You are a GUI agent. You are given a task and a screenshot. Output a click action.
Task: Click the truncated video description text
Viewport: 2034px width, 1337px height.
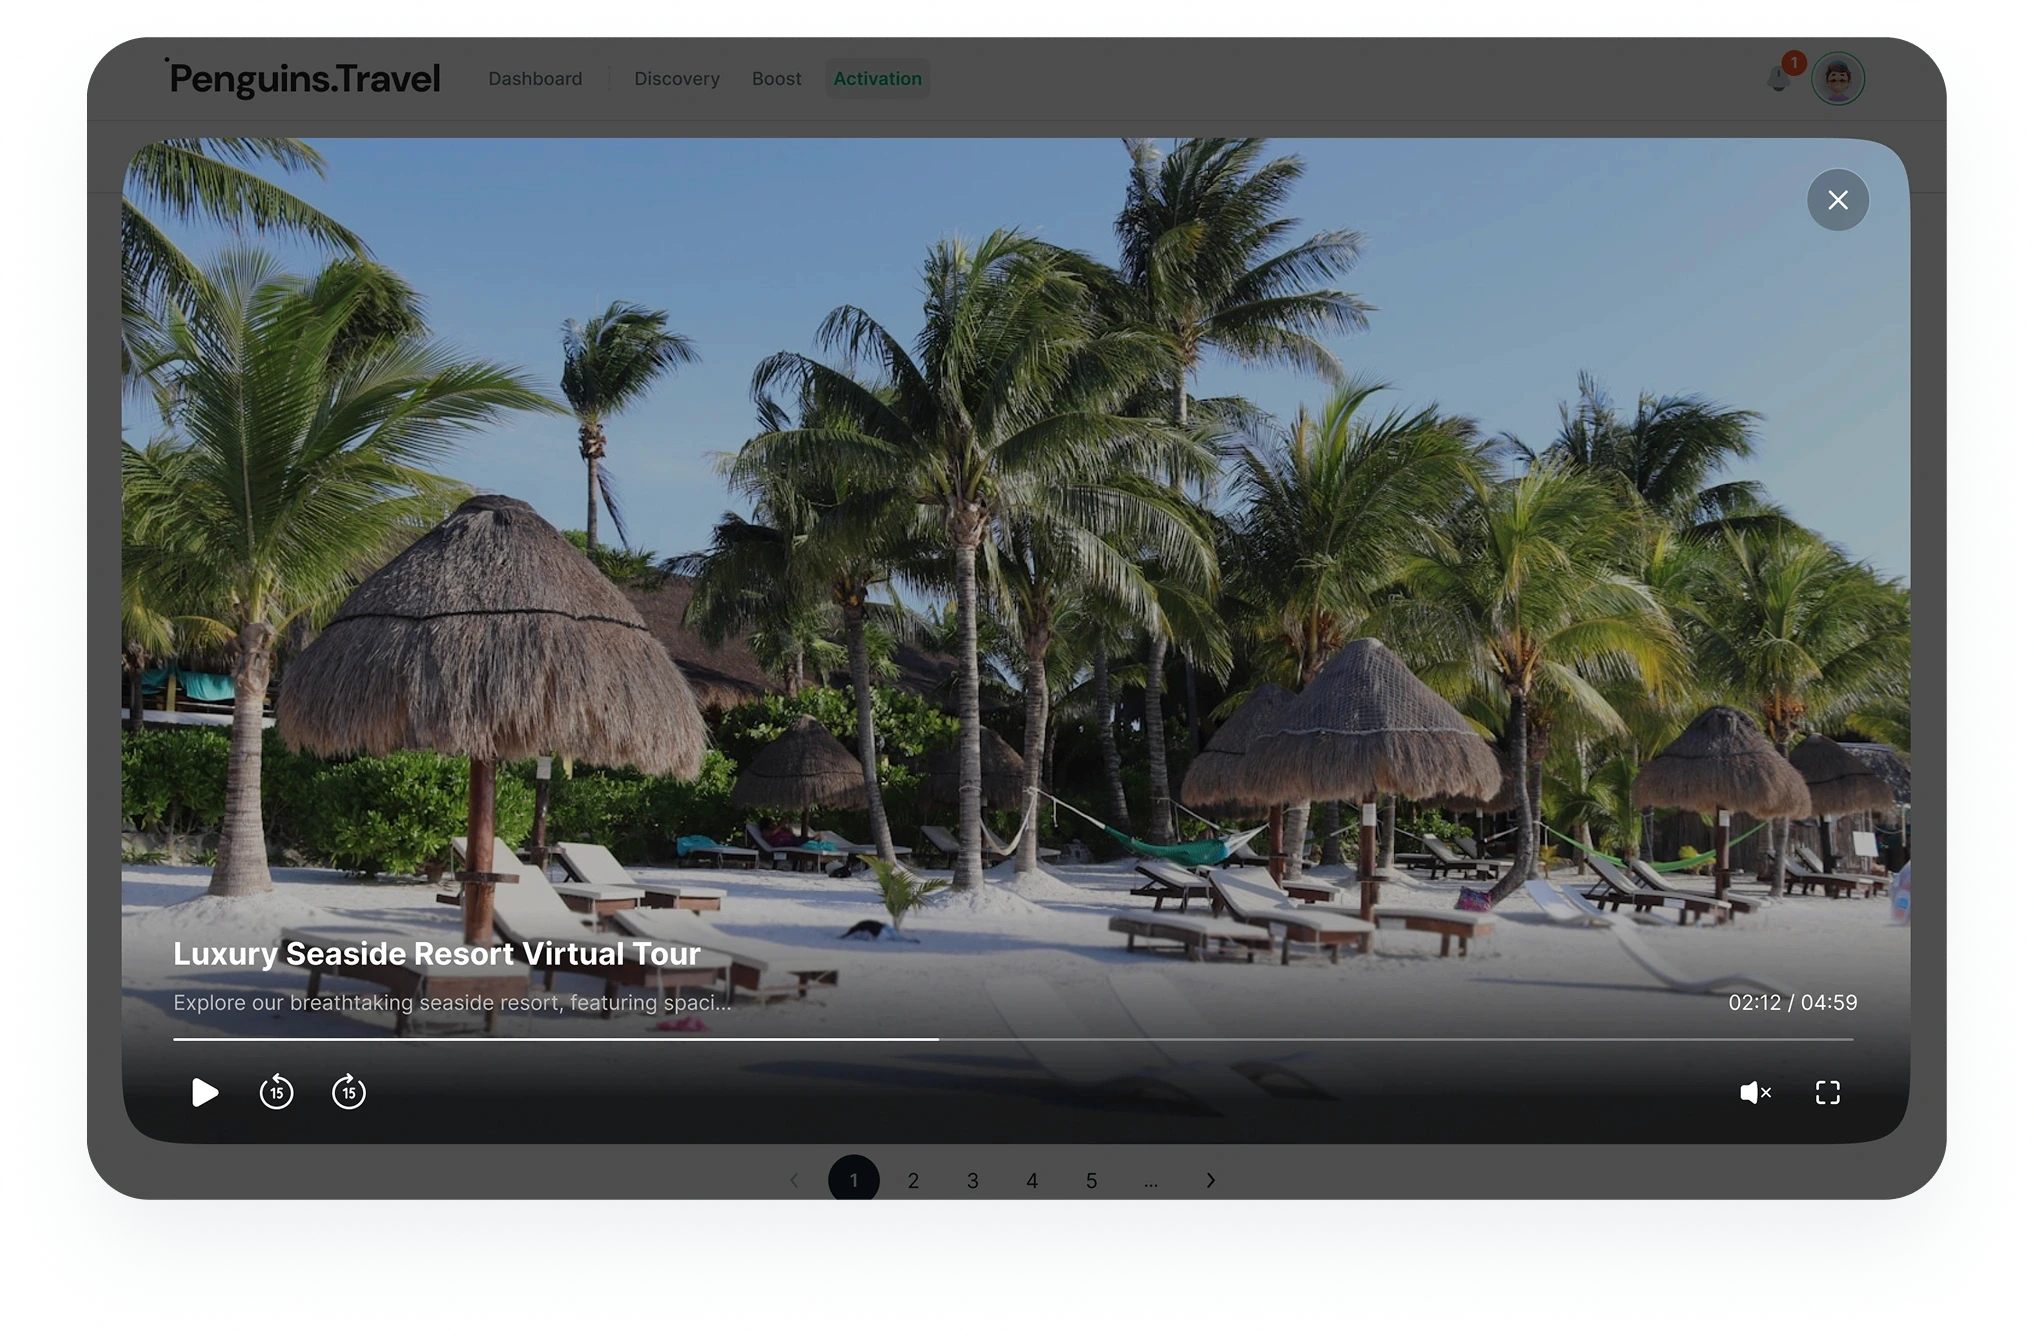coord(452,1002)
